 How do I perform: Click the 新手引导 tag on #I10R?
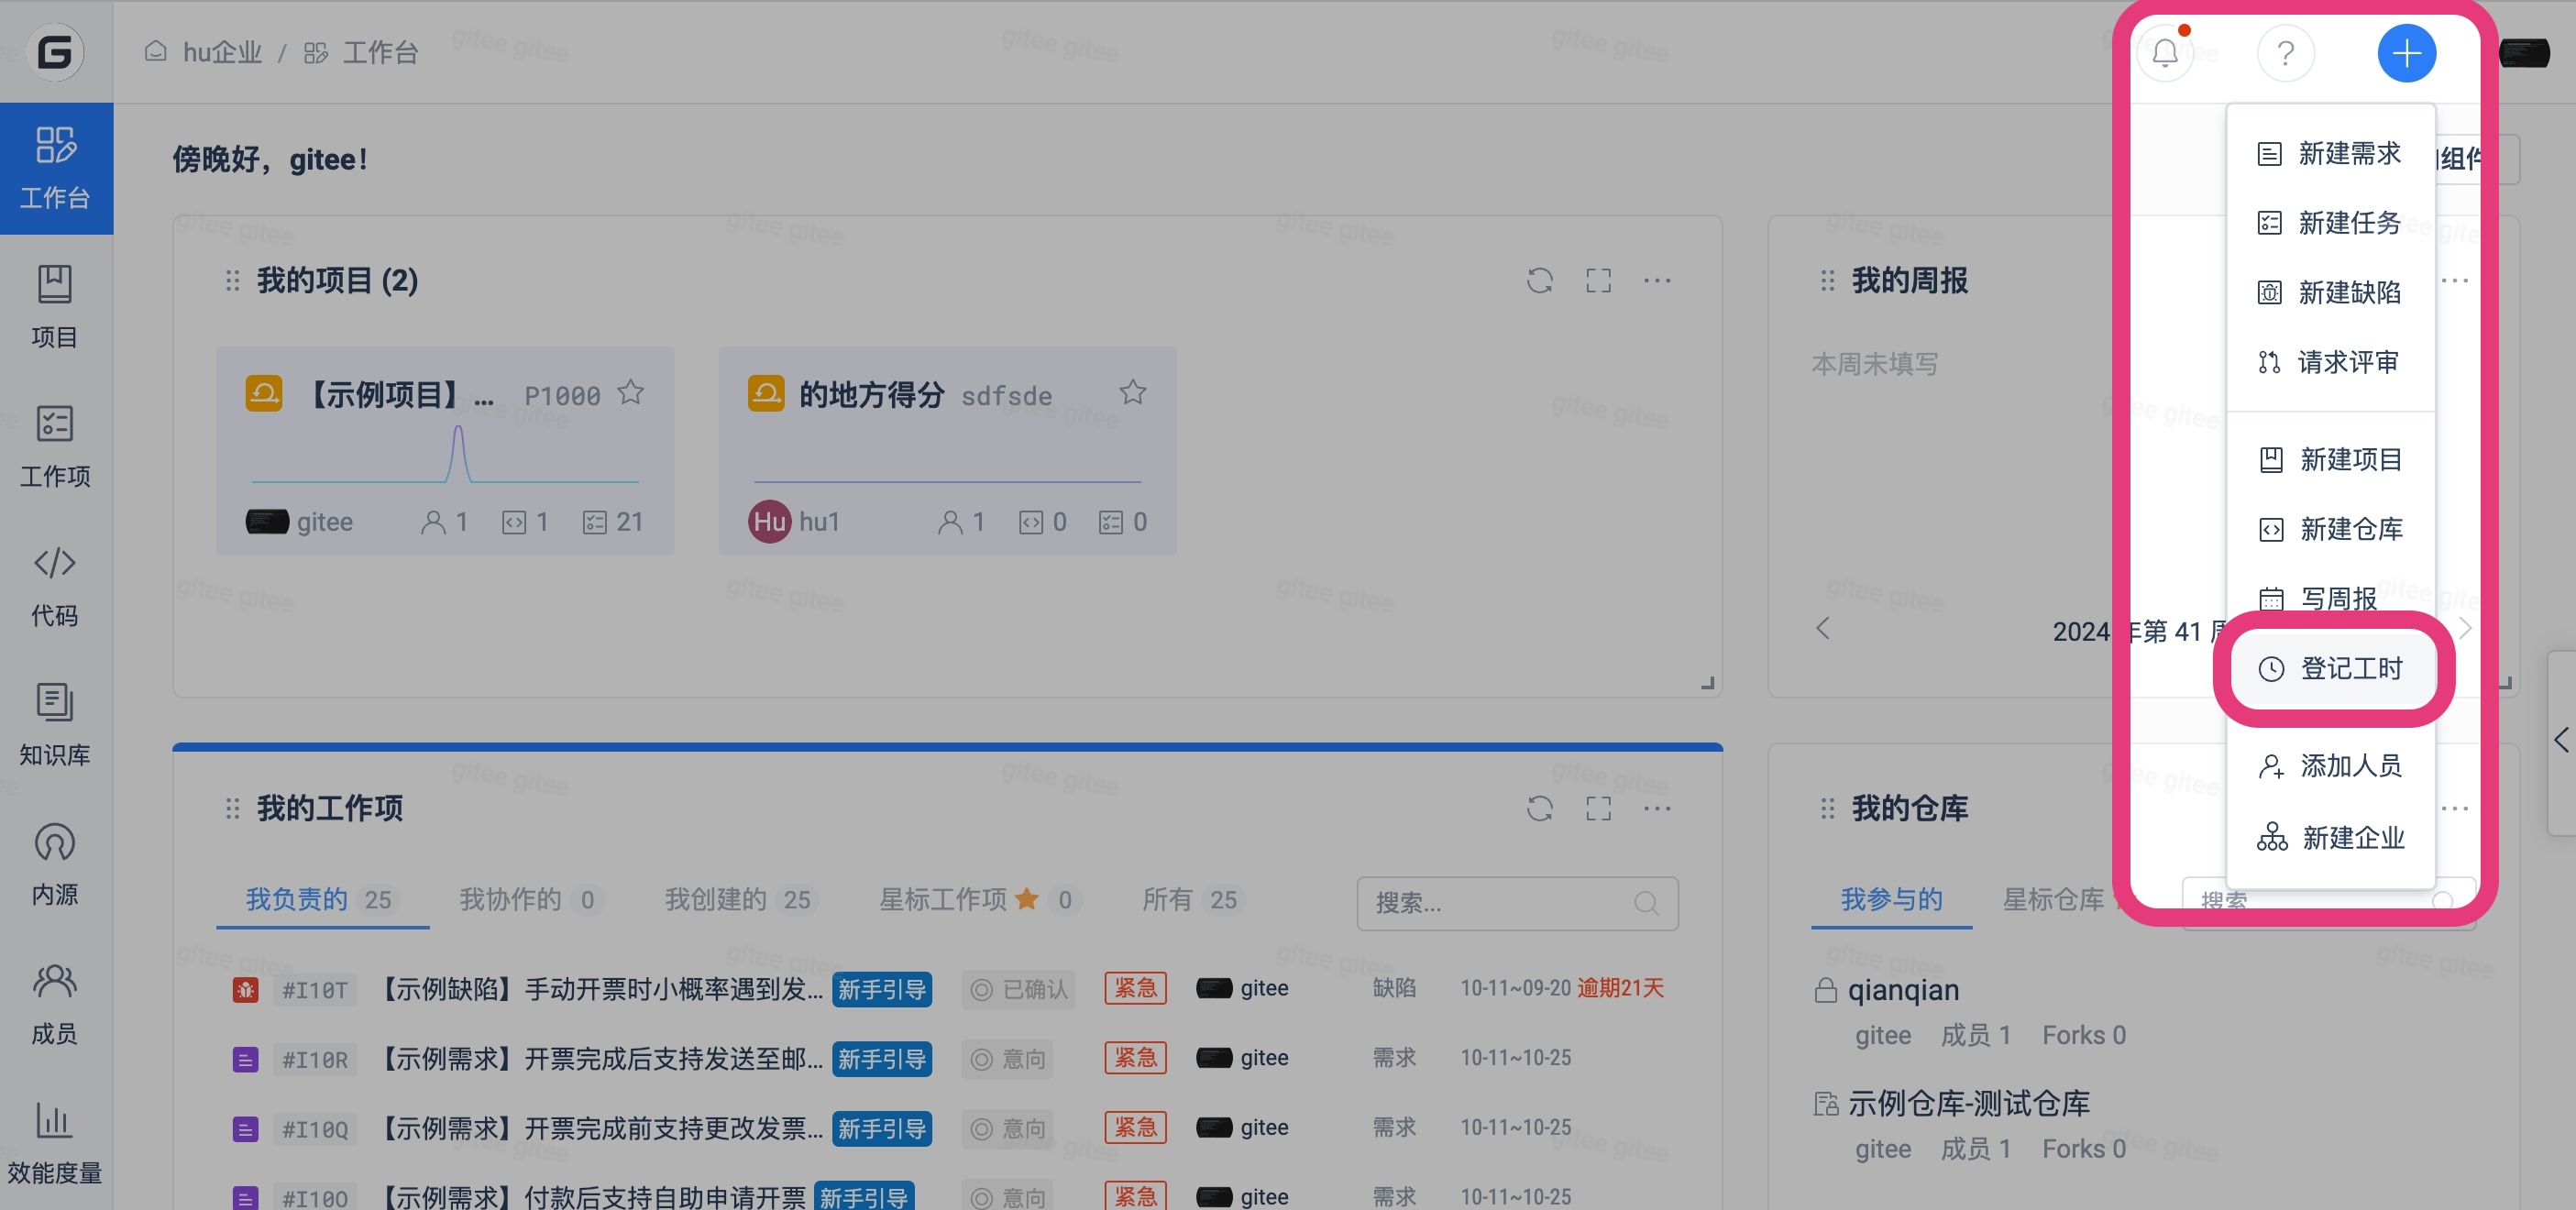coord(882,1059)
